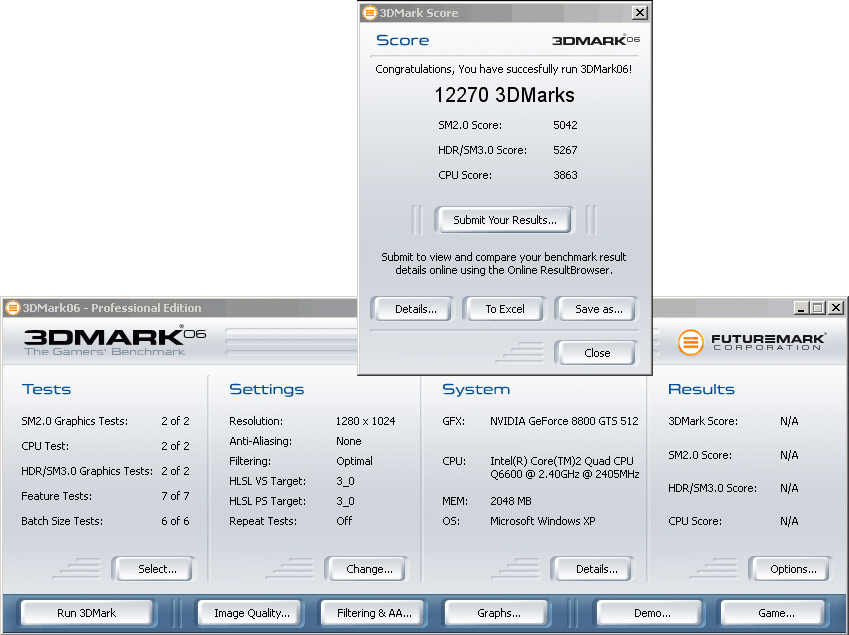
Task: Click the SM2.0 Graphics Tests '2 of 2' value
Action: coord(175,421)
